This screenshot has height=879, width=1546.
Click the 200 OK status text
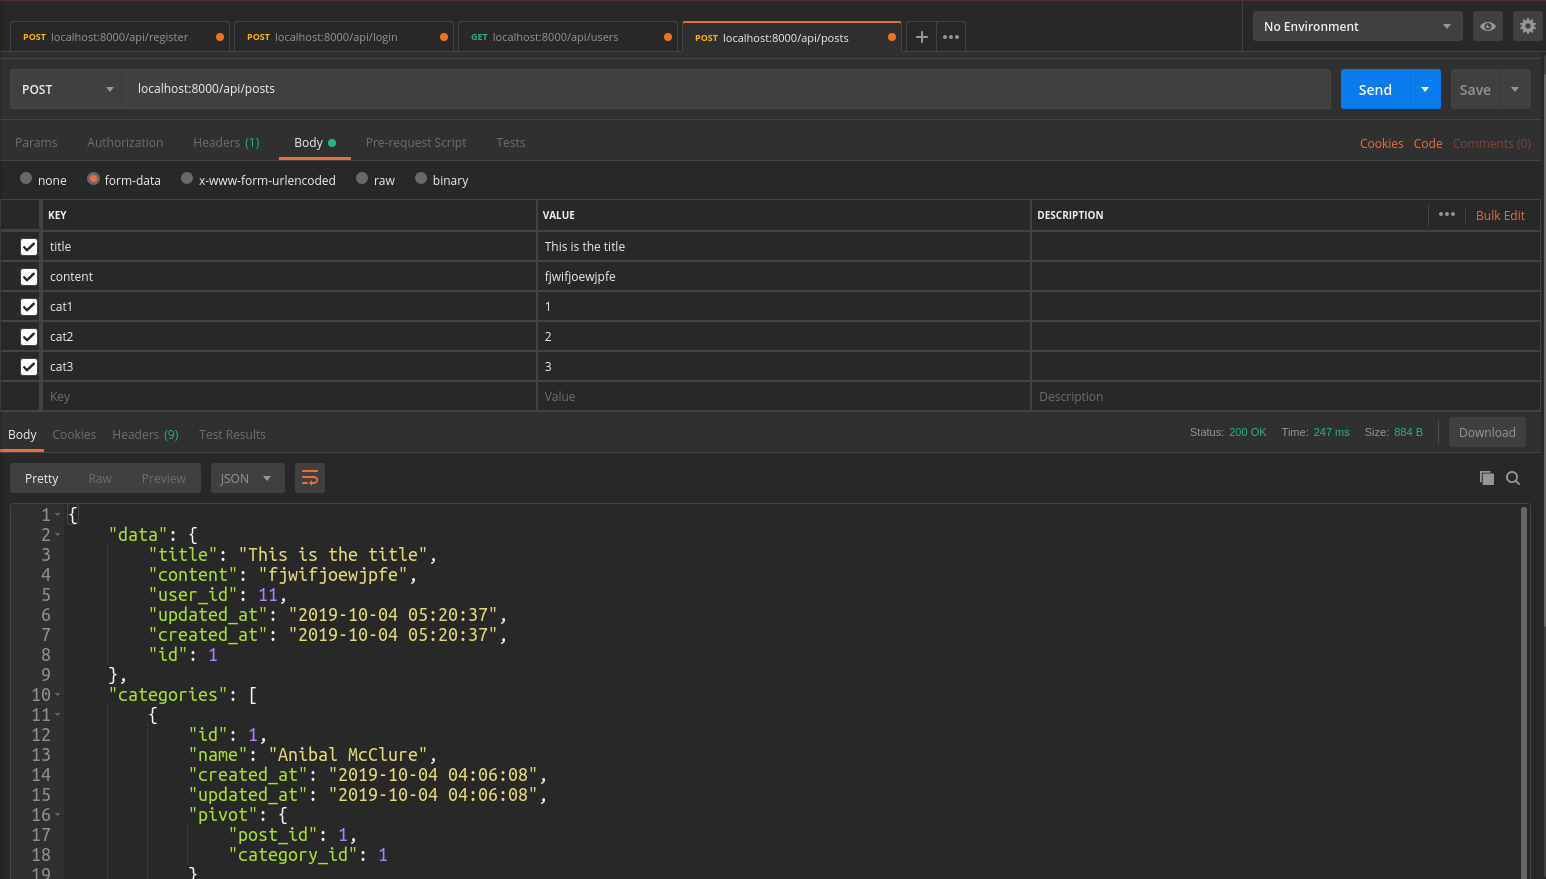(1247, 432)
